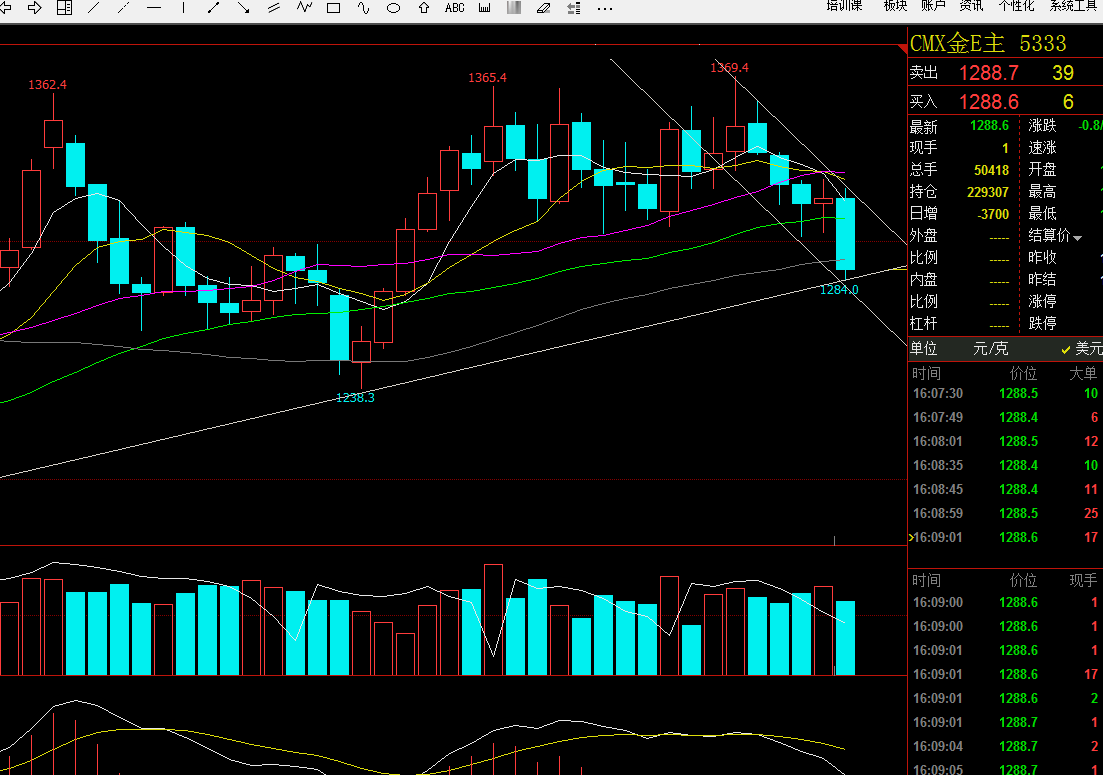The image size is (1103, 775).
Task: Click the CMX金E主 contract title
Action: click(x=957, y=44)
